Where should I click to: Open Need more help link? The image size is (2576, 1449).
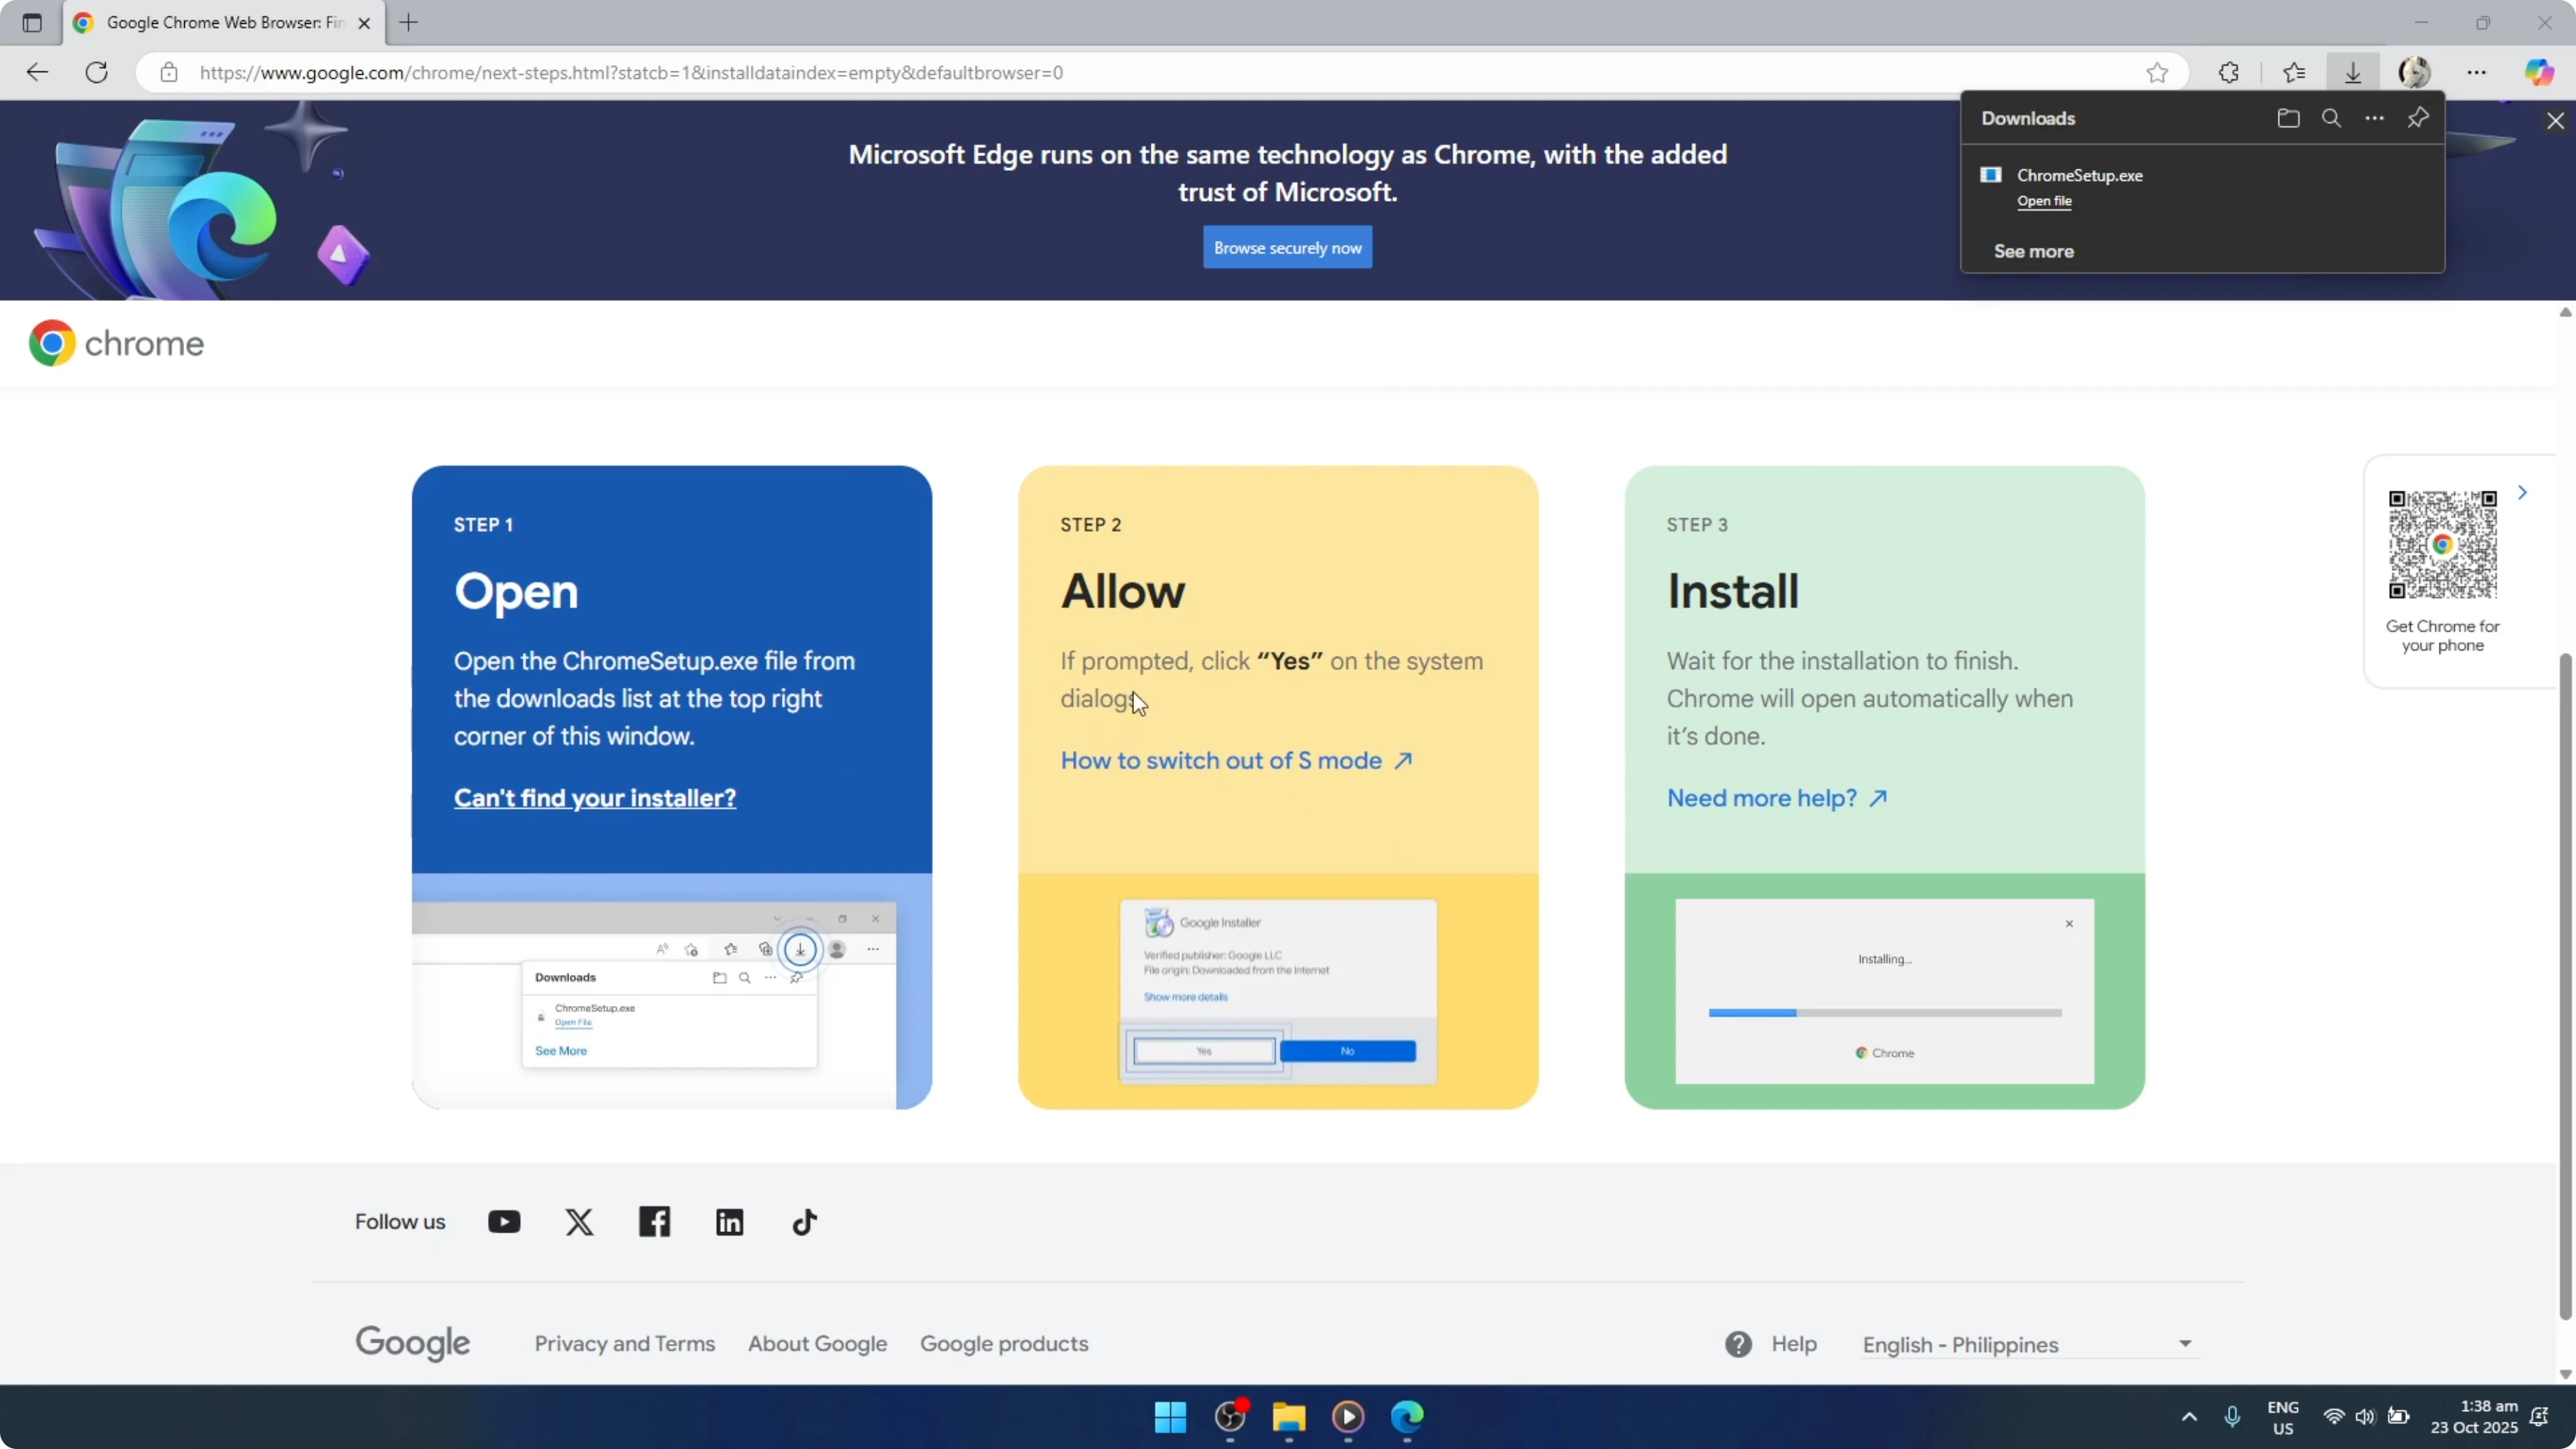pos(1777,798)
